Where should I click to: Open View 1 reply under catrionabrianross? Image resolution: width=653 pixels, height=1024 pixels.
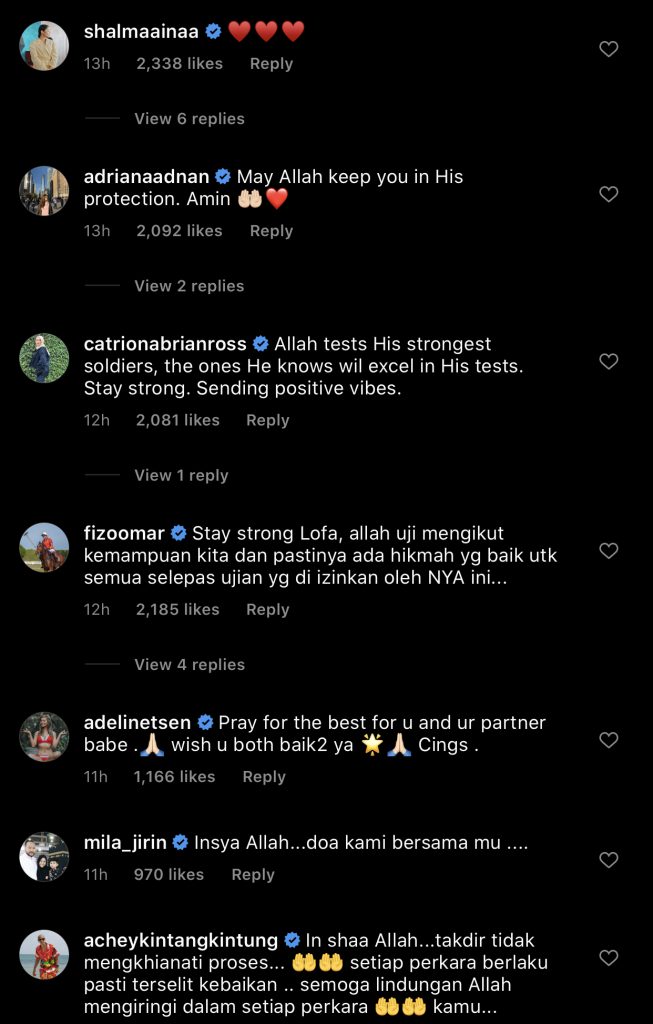[181, 475]
